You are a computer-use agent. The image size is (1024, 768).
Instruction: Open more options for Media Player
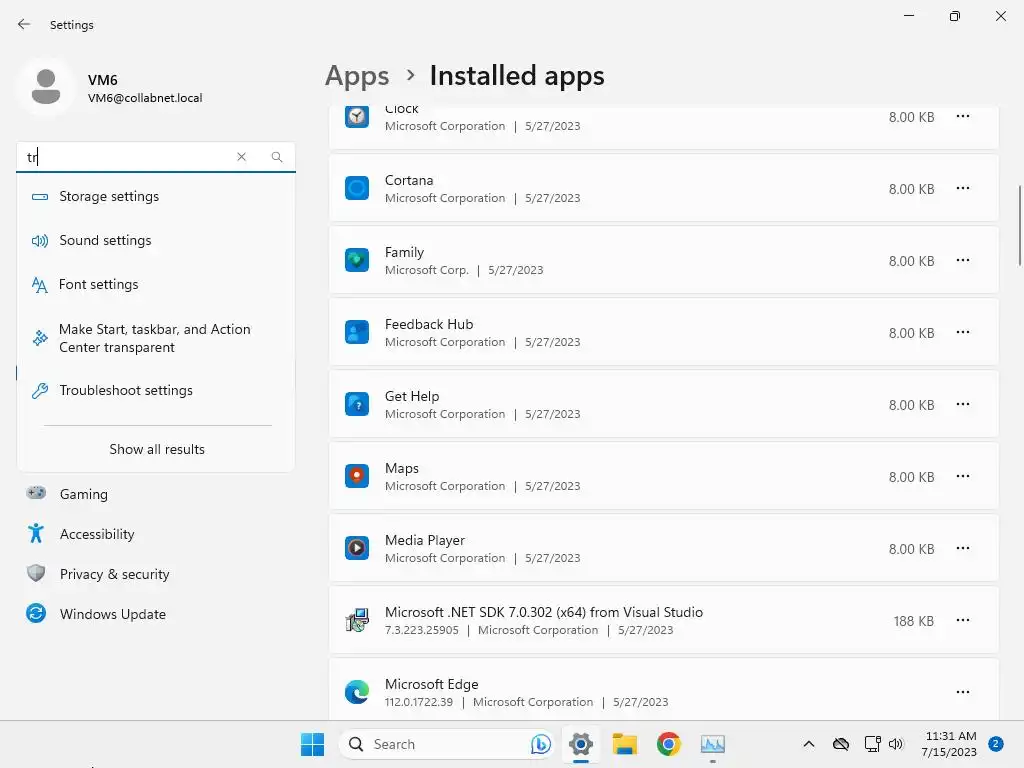[963, 548]
